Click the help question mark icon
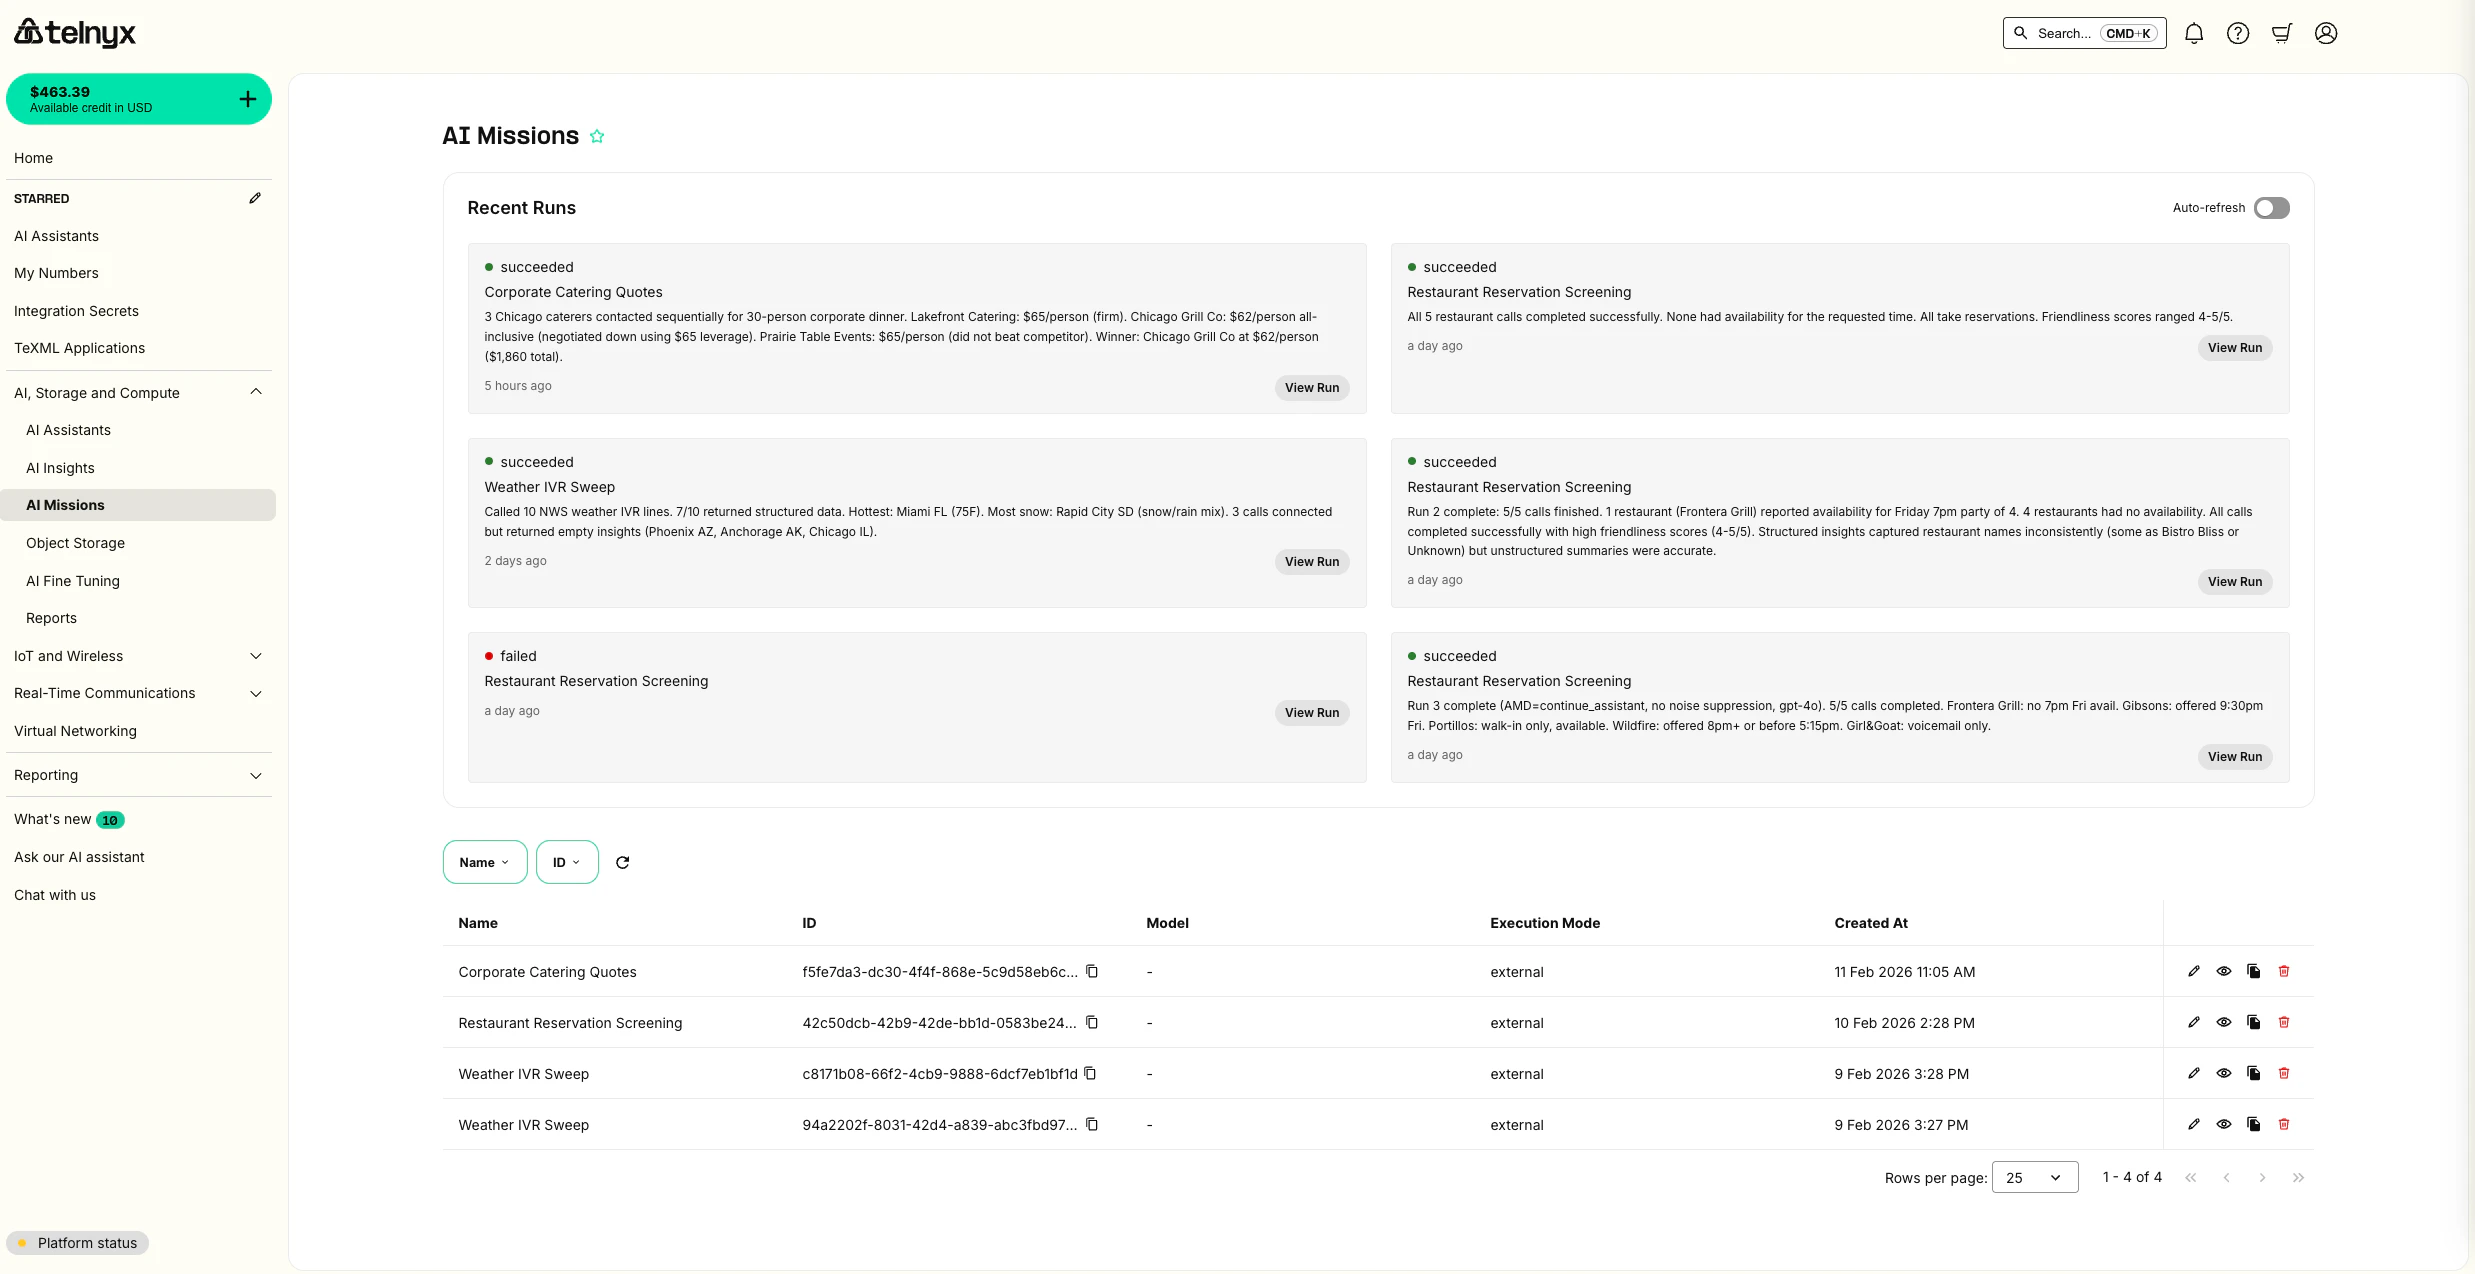The width and height of the screenshot is (2475, 1274). click(2238, 33)
